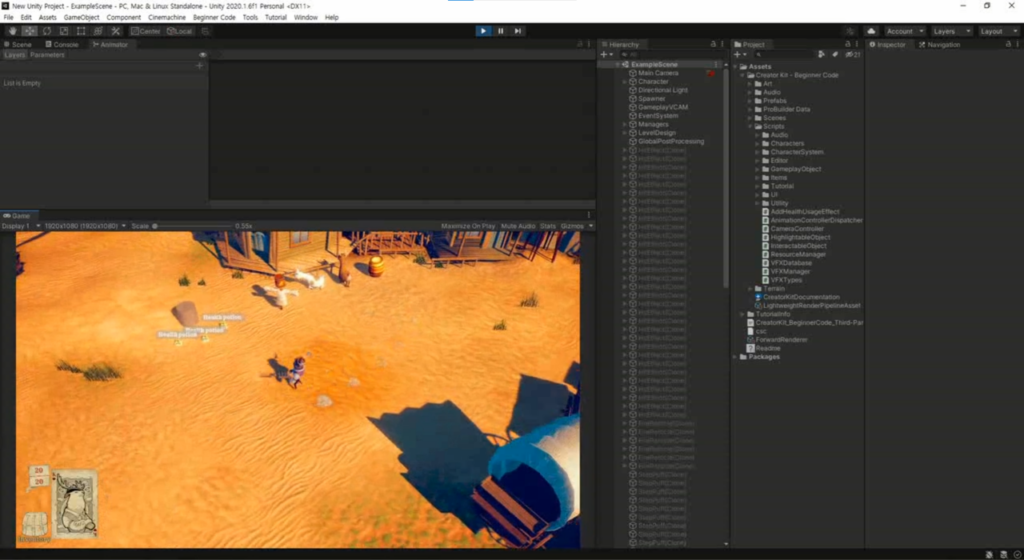
Task: Click the Step frame button
Action: pos(518,31)
